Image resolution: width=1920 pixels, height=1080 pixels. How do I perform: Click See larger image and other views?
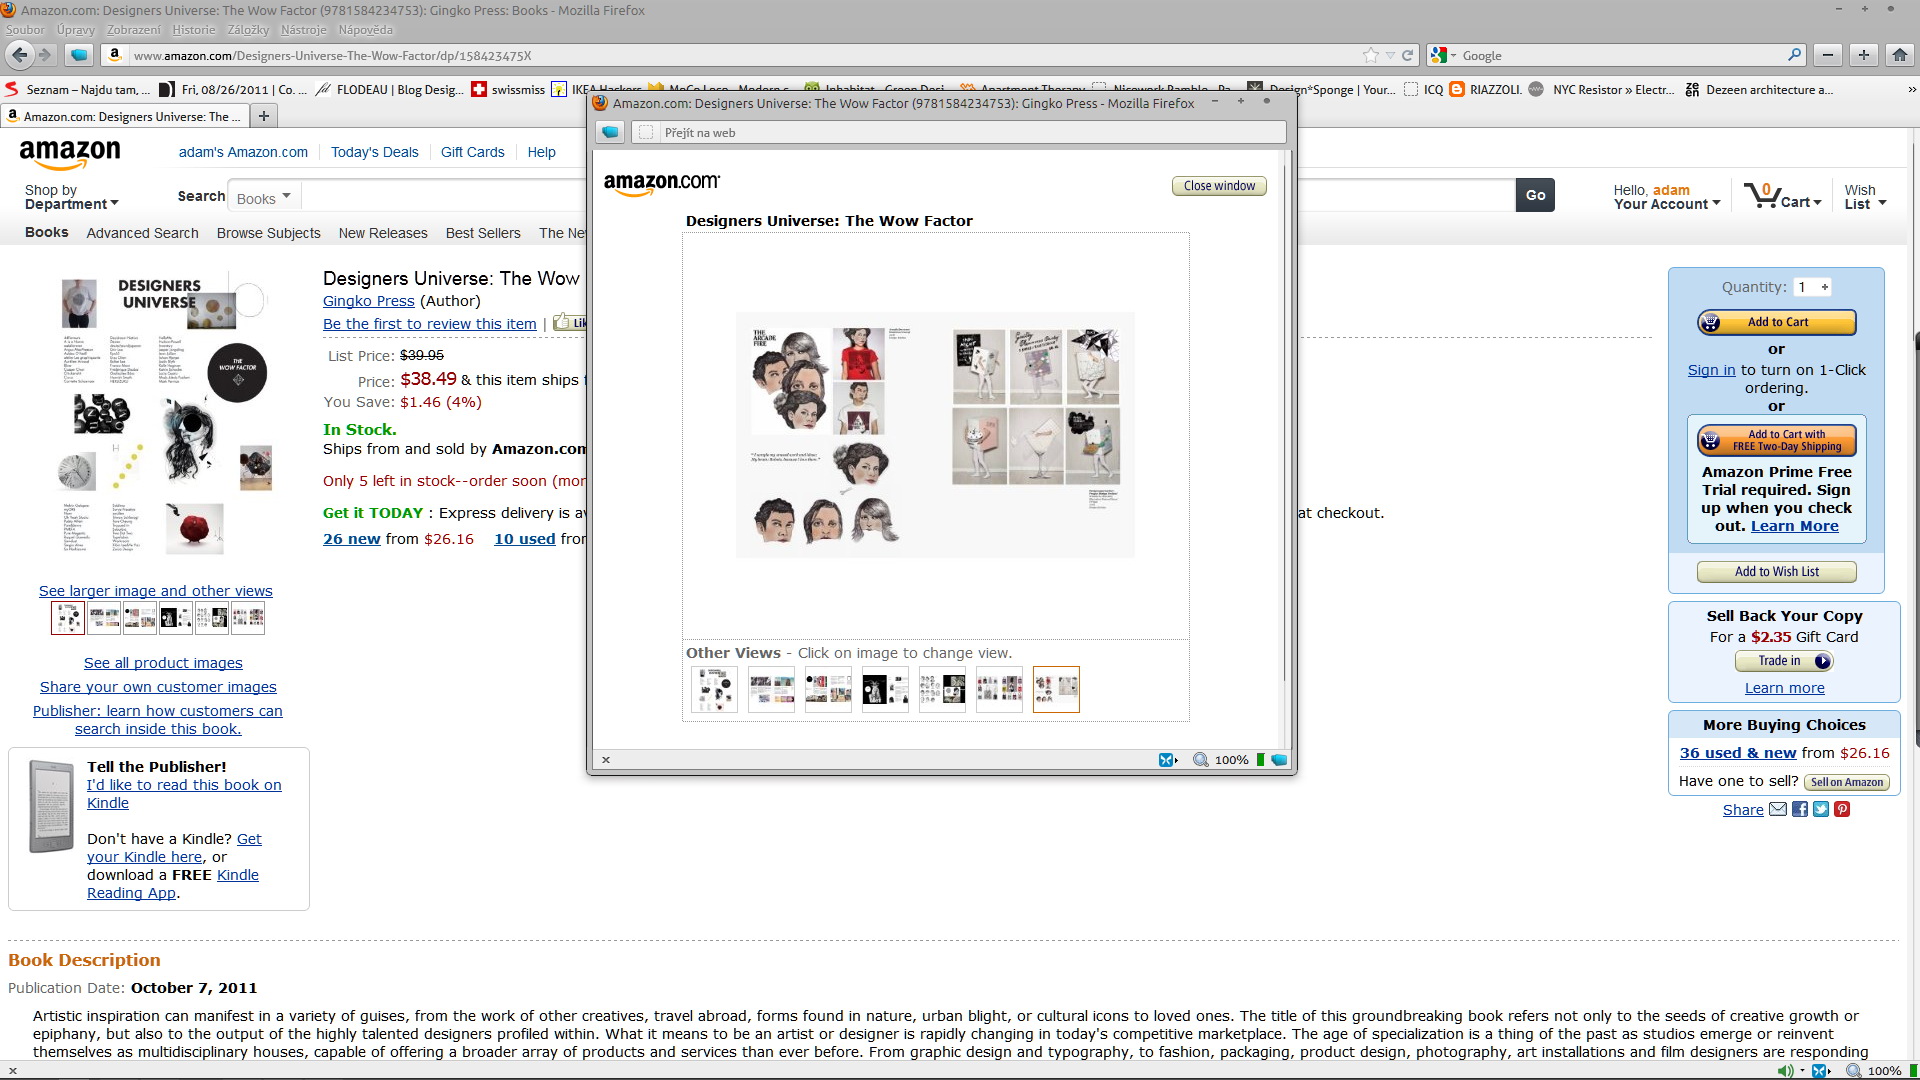pos(156,591)
